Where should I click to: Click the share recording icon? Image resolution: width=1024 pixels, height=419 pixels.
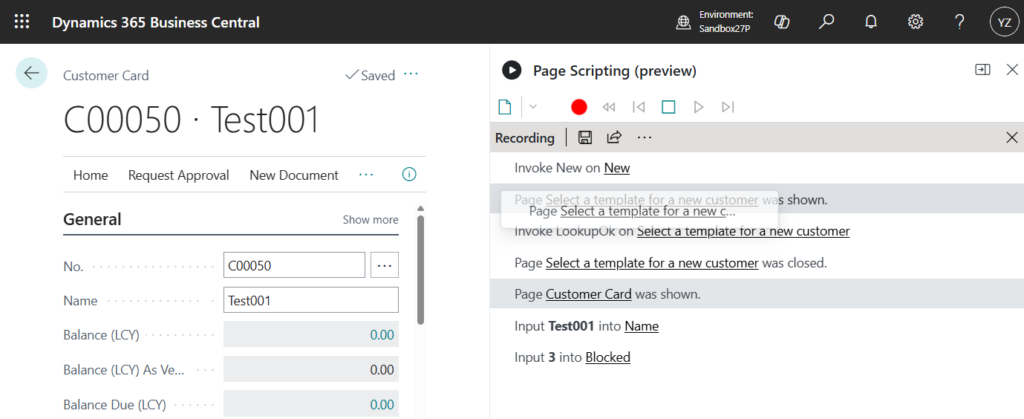point(614,138)
